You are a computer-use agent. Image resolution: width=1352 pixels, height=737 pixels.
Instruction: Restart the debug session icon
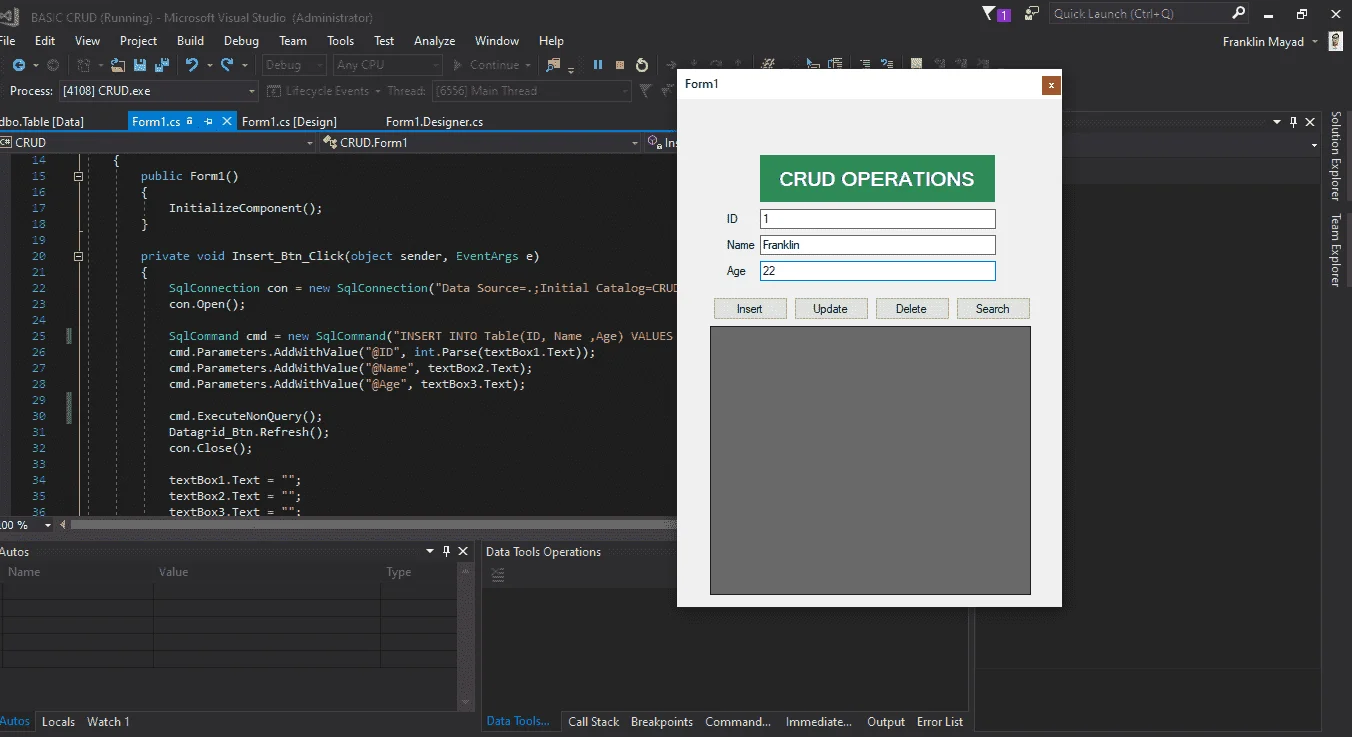[x=642, y=65]
